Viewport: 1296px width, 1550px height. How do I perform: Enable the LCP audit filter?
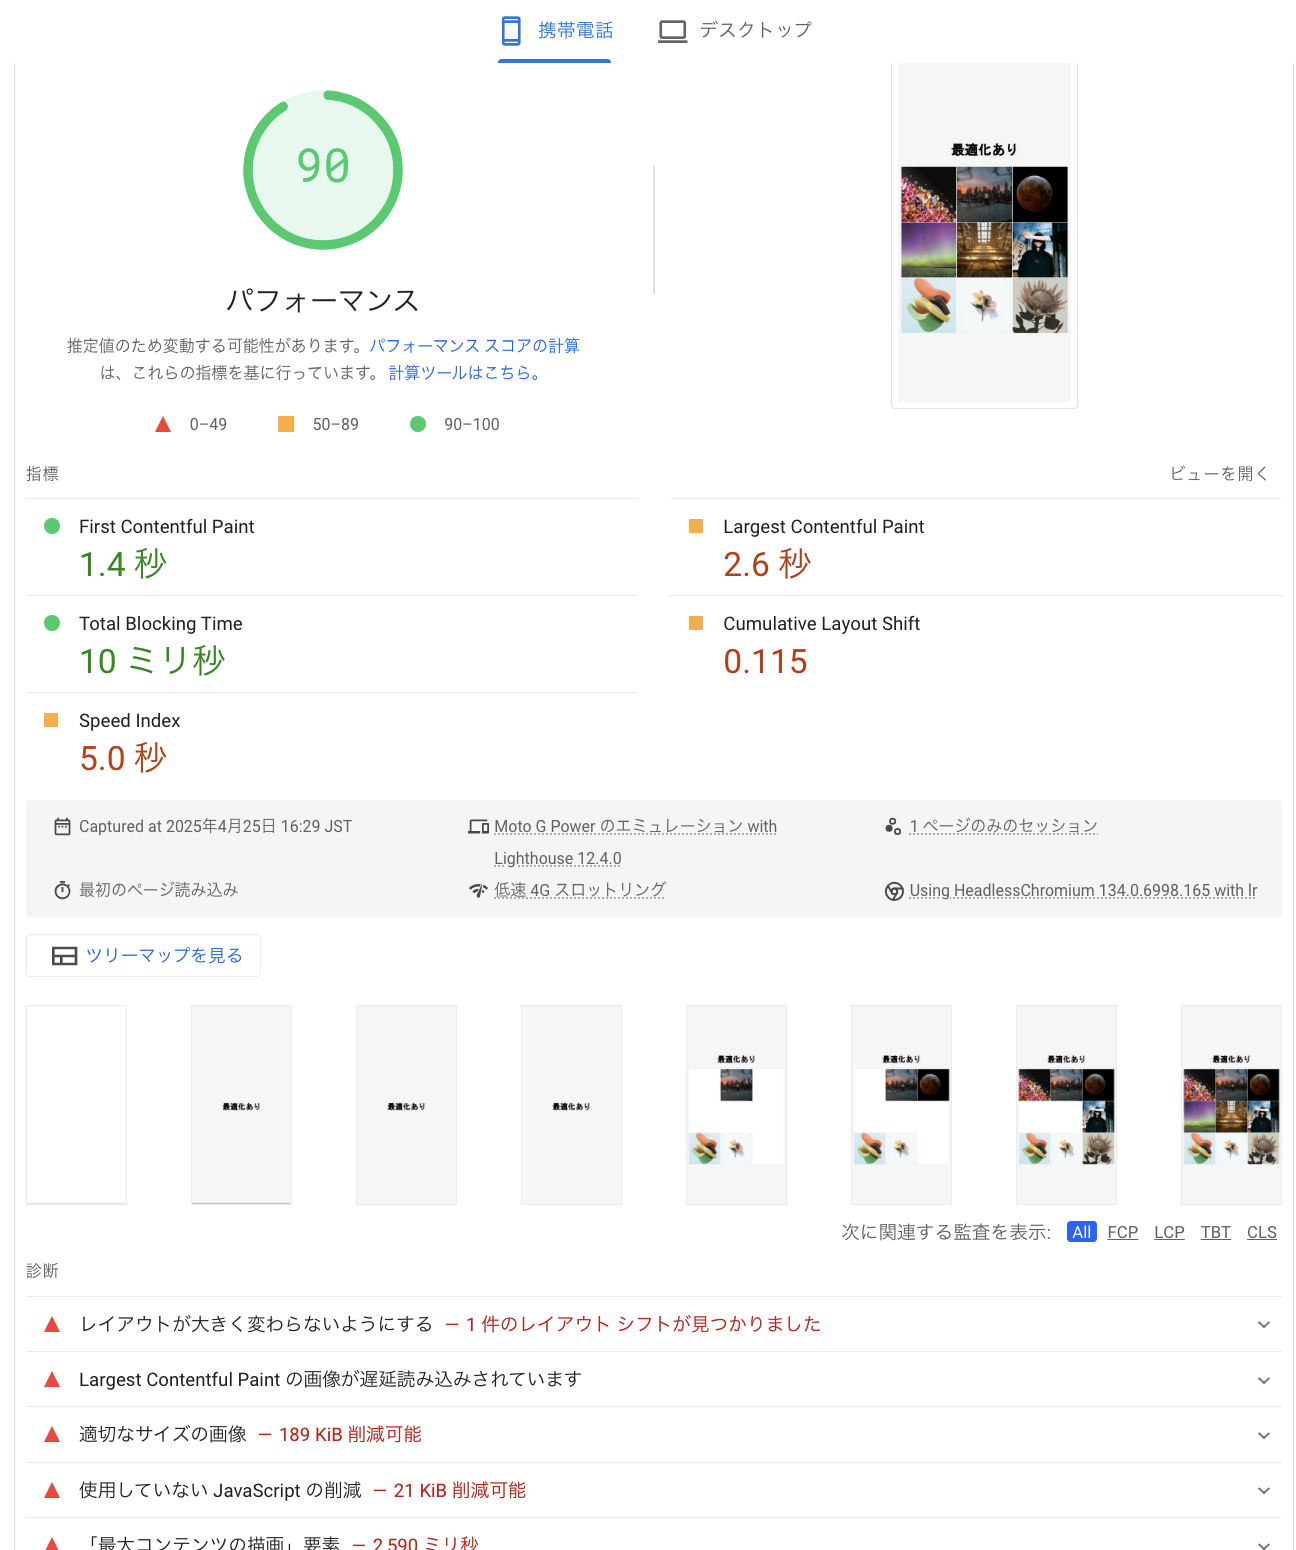(x=1168, y=1232)
